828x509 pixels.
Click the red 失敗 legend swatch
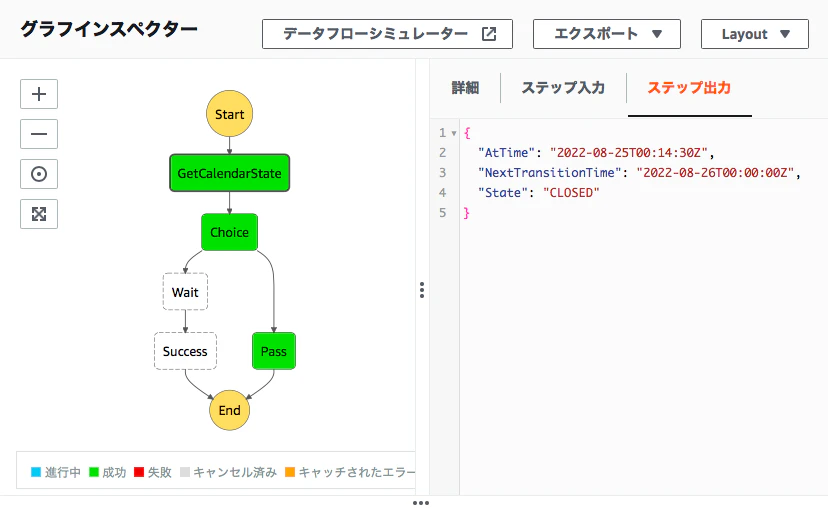[x=139, y=472]
